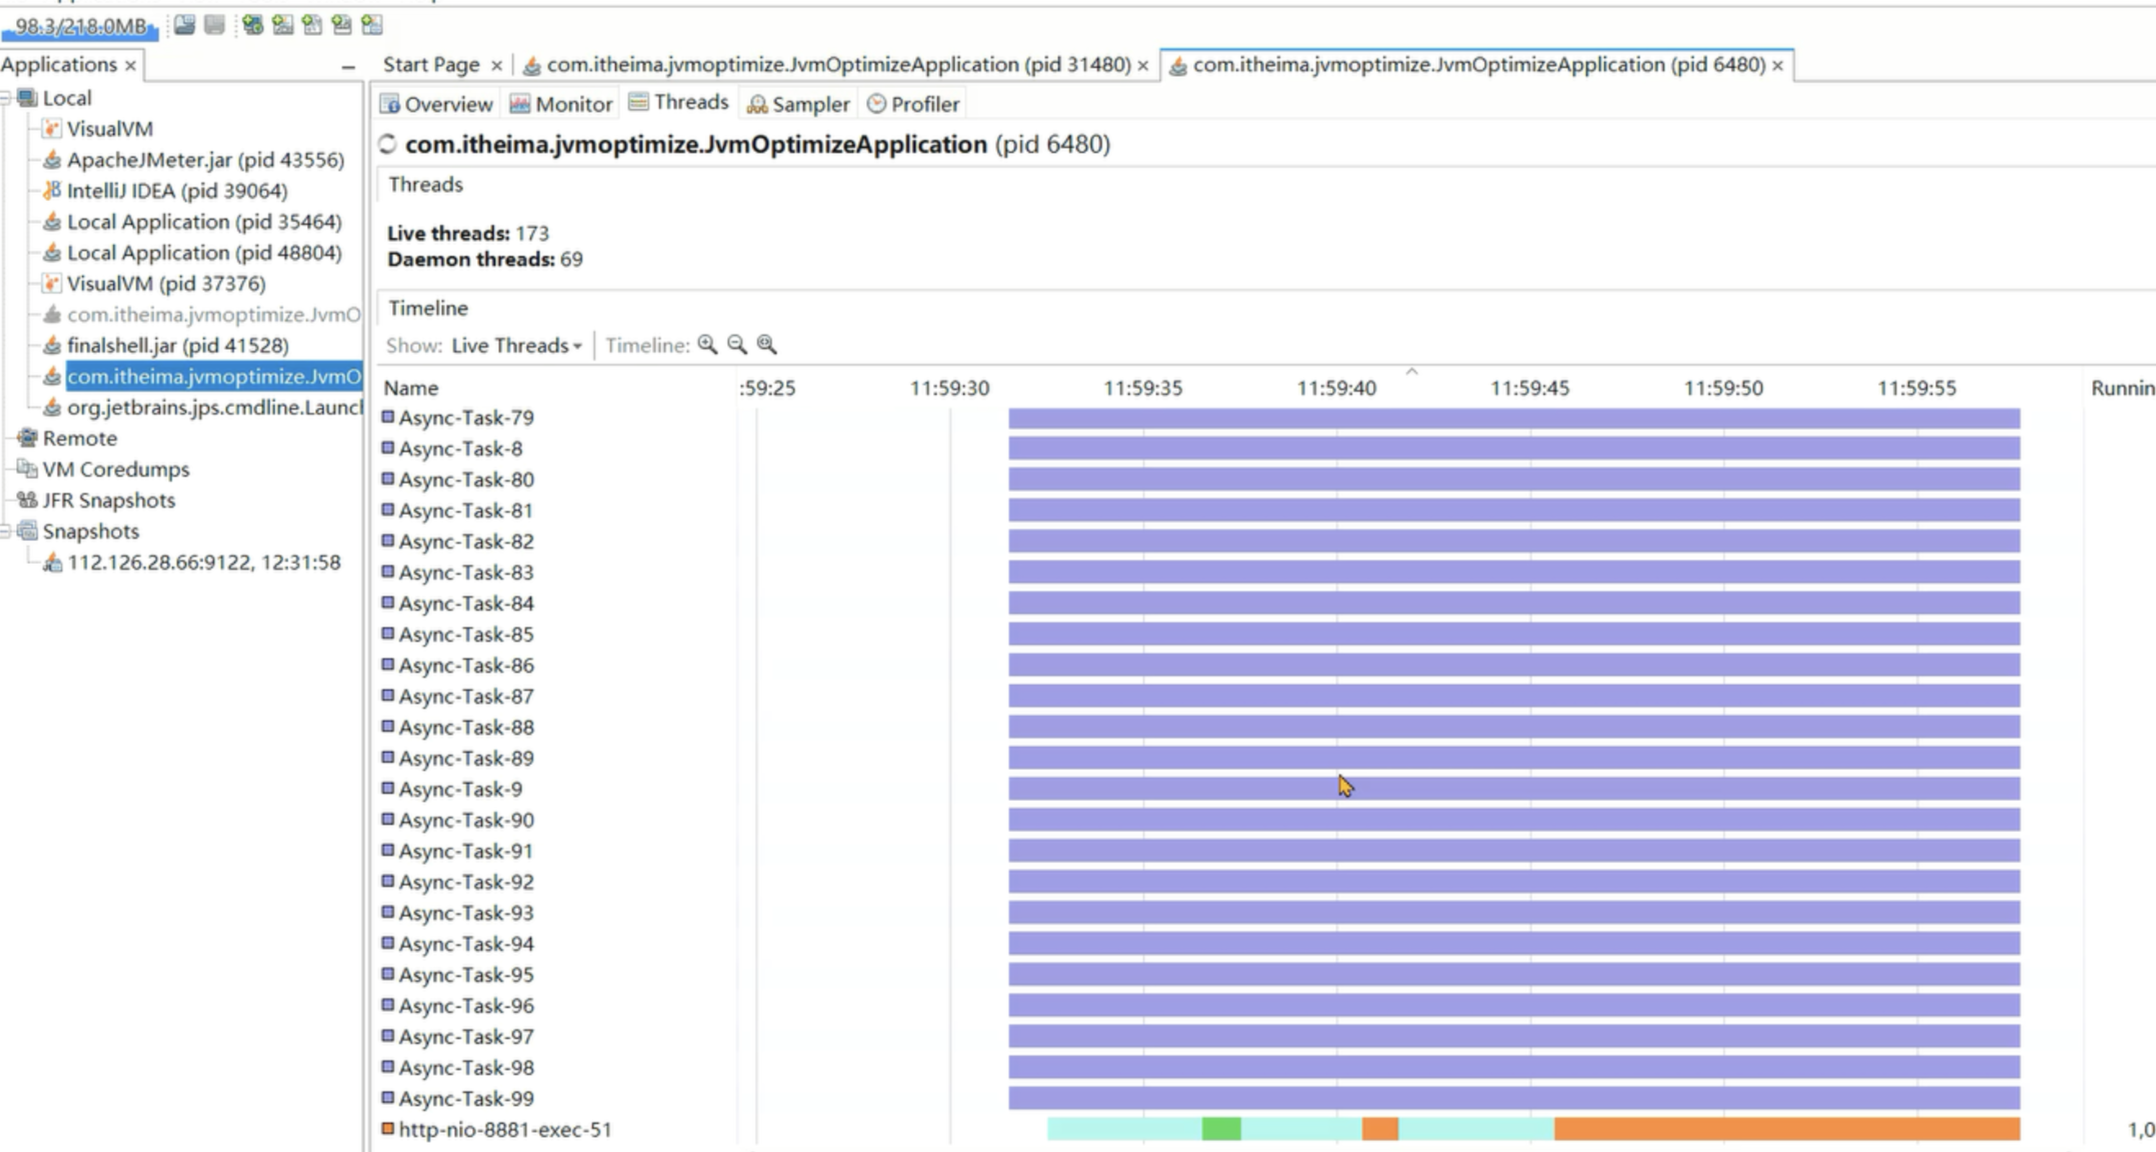This screenshot has width=2156, height=1152.
Task: Switch to the pid 31480 application tab
Action: [837, 65]
